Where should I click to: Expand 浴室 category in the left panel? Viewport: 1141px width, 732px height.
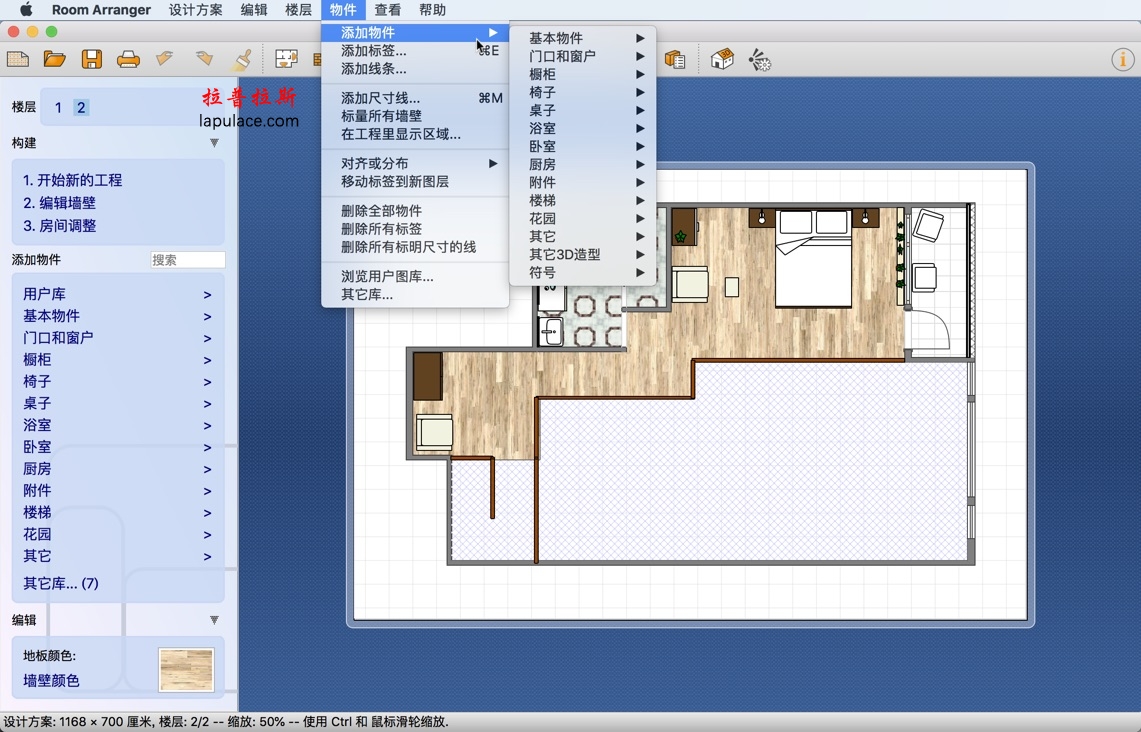pos(118,425)
